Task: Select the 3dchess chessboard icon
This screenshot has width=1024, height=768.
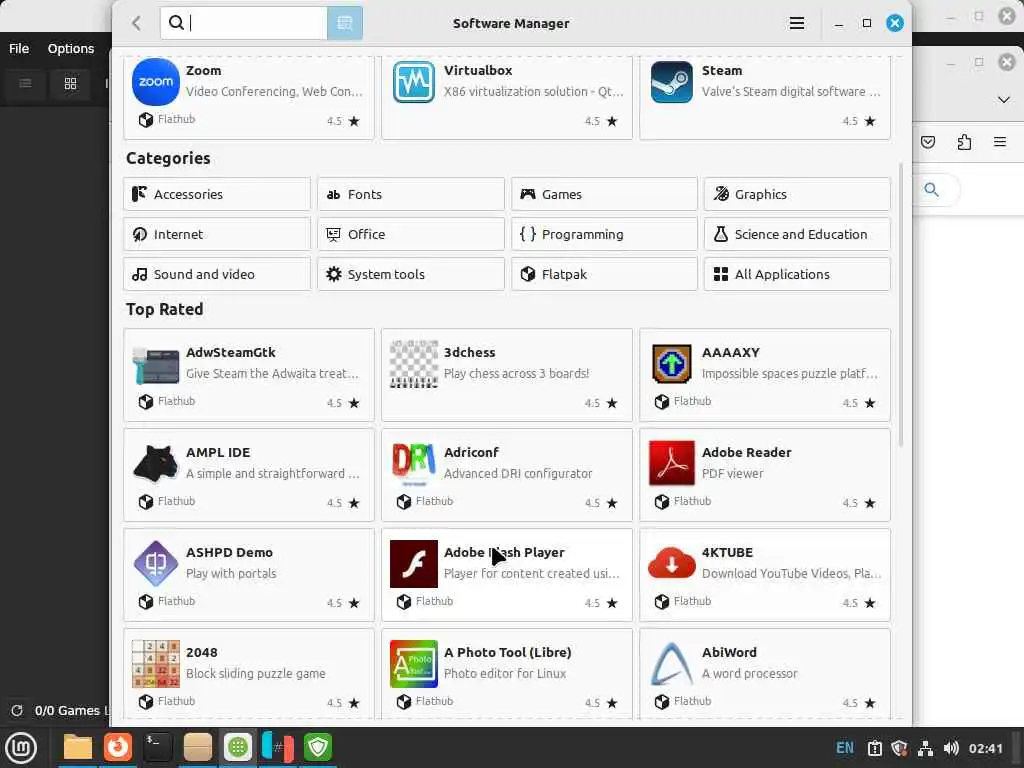Action: point(413,364)
